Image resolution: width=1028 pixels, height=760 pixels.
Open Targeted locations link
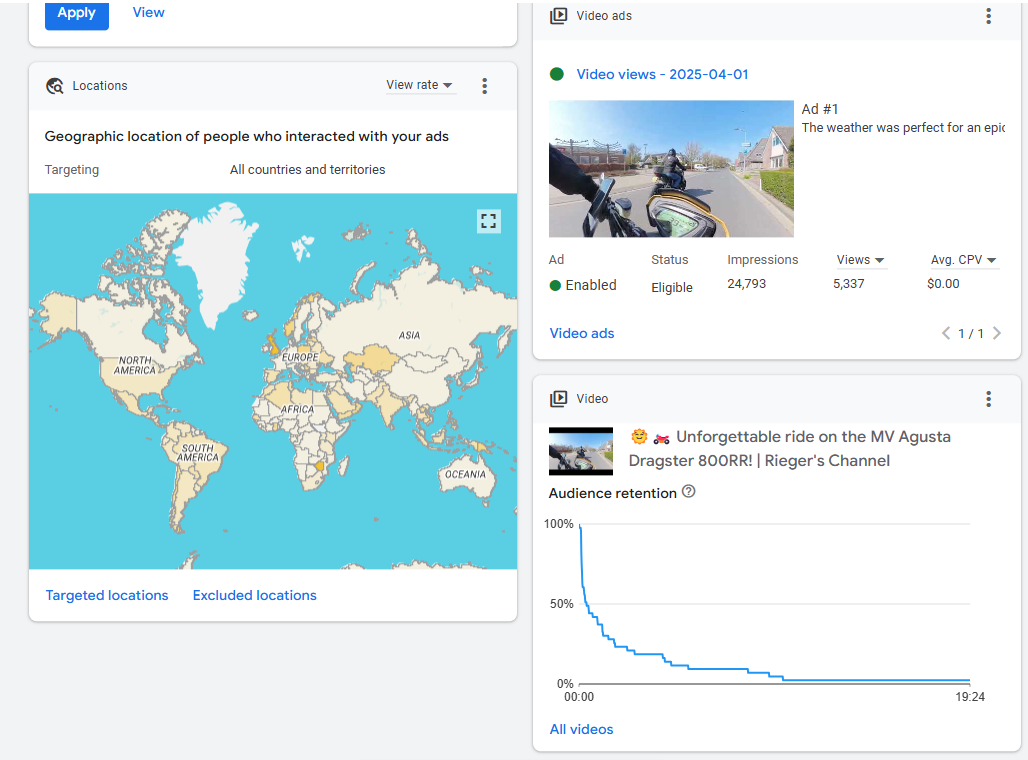tap(107, 595)
